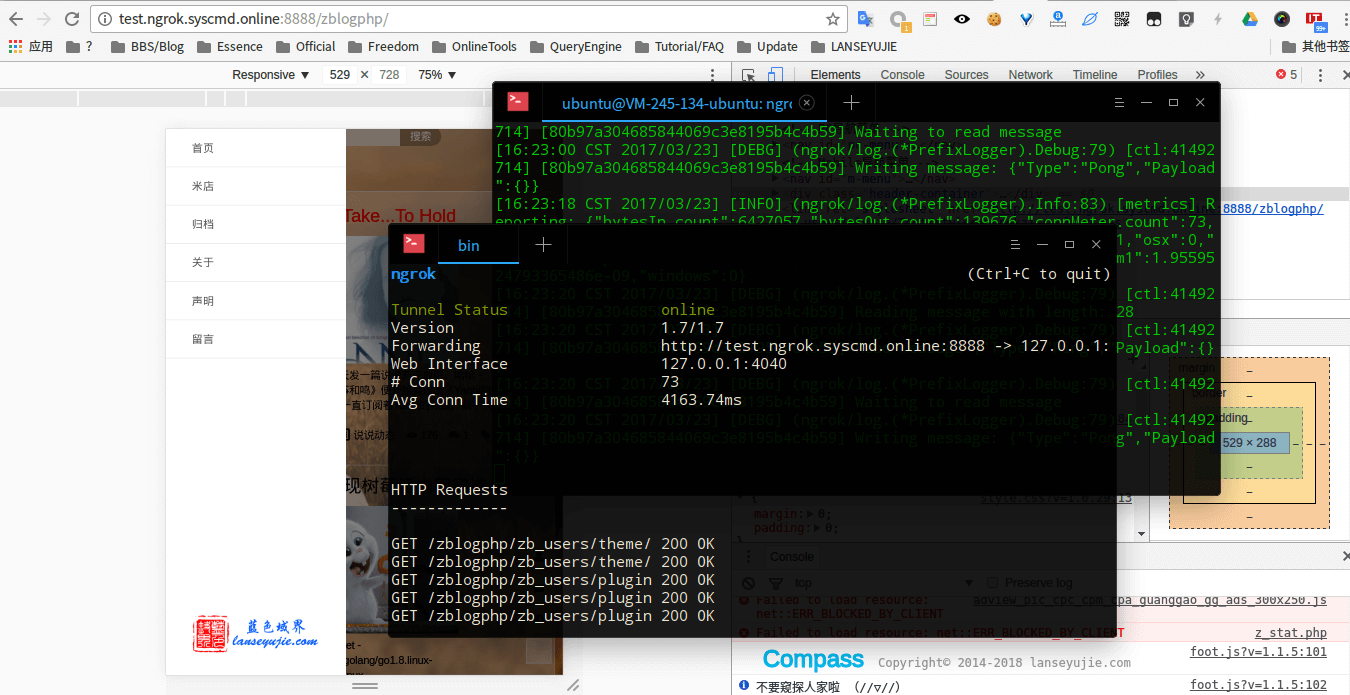Image resolution: width=1350 pixels, height=695 pixels.
Task: Open the Tutorial/FAQ bookmark folder
Action: click(679, 46)
